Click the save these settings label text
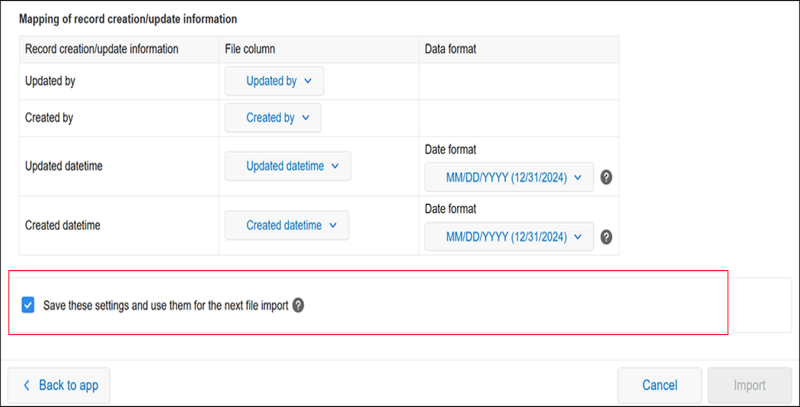This screenshot has height=407, width=800. click(165, 304)
